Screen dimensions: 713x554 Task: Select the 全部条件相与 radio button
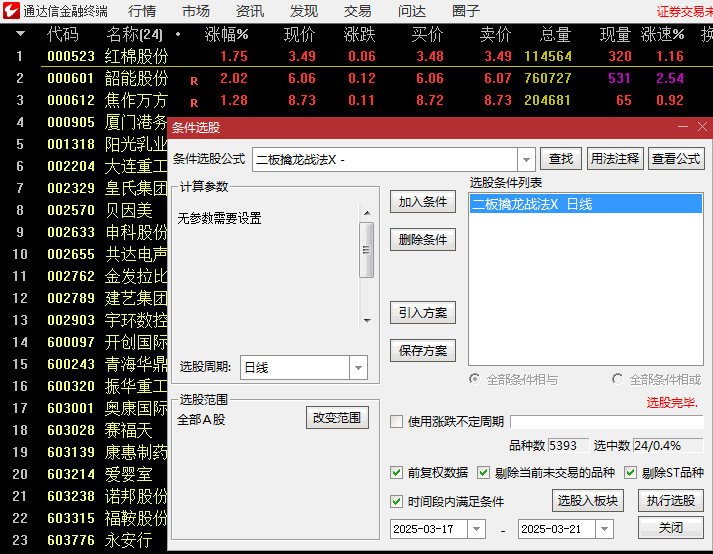pyautogui.click(x=474, y=379)
